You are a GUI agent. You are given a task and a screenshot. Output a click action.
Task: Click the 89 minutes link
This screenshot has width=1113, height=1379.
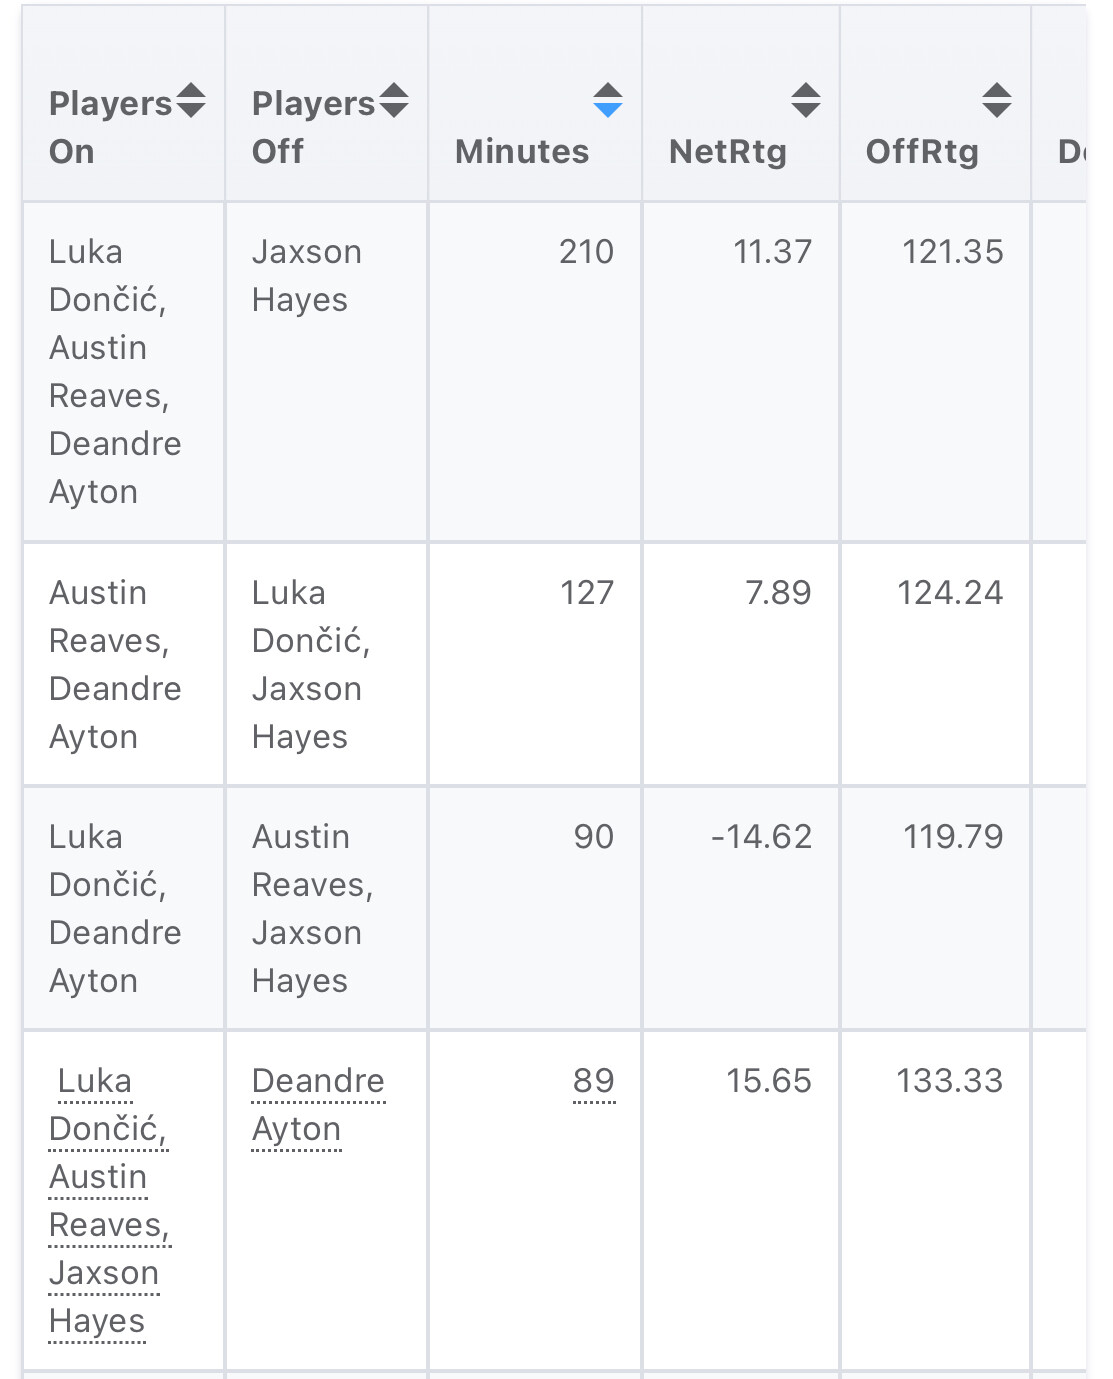(x=594, y=1082)
